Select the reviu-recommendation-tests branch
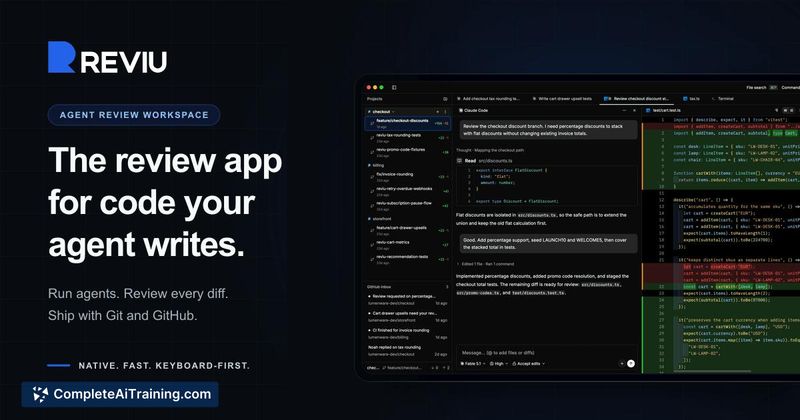 [407, 259]
